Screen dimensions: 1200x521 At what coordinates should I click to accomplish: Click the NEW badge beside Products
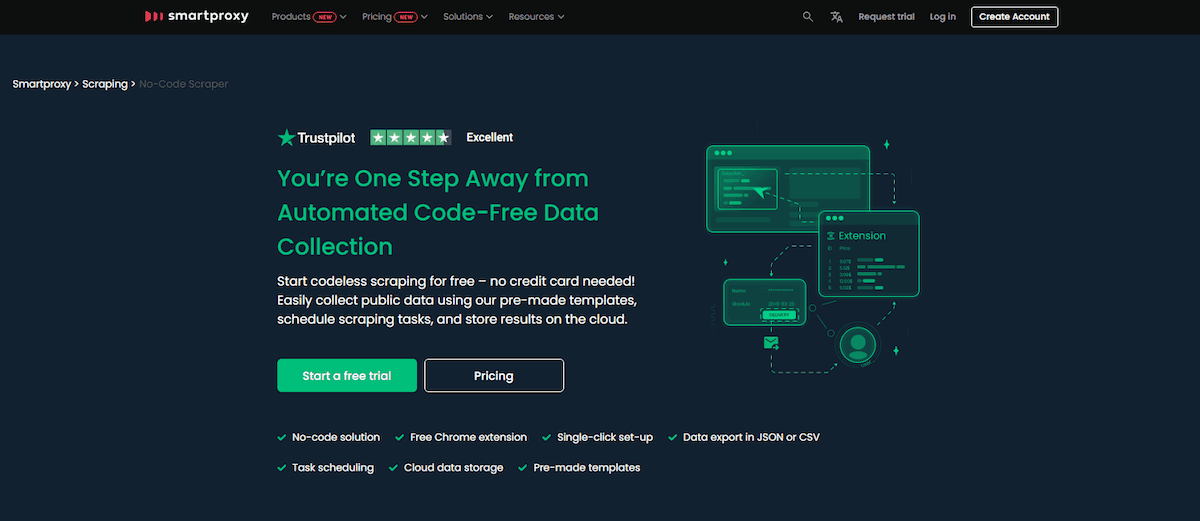324,17
